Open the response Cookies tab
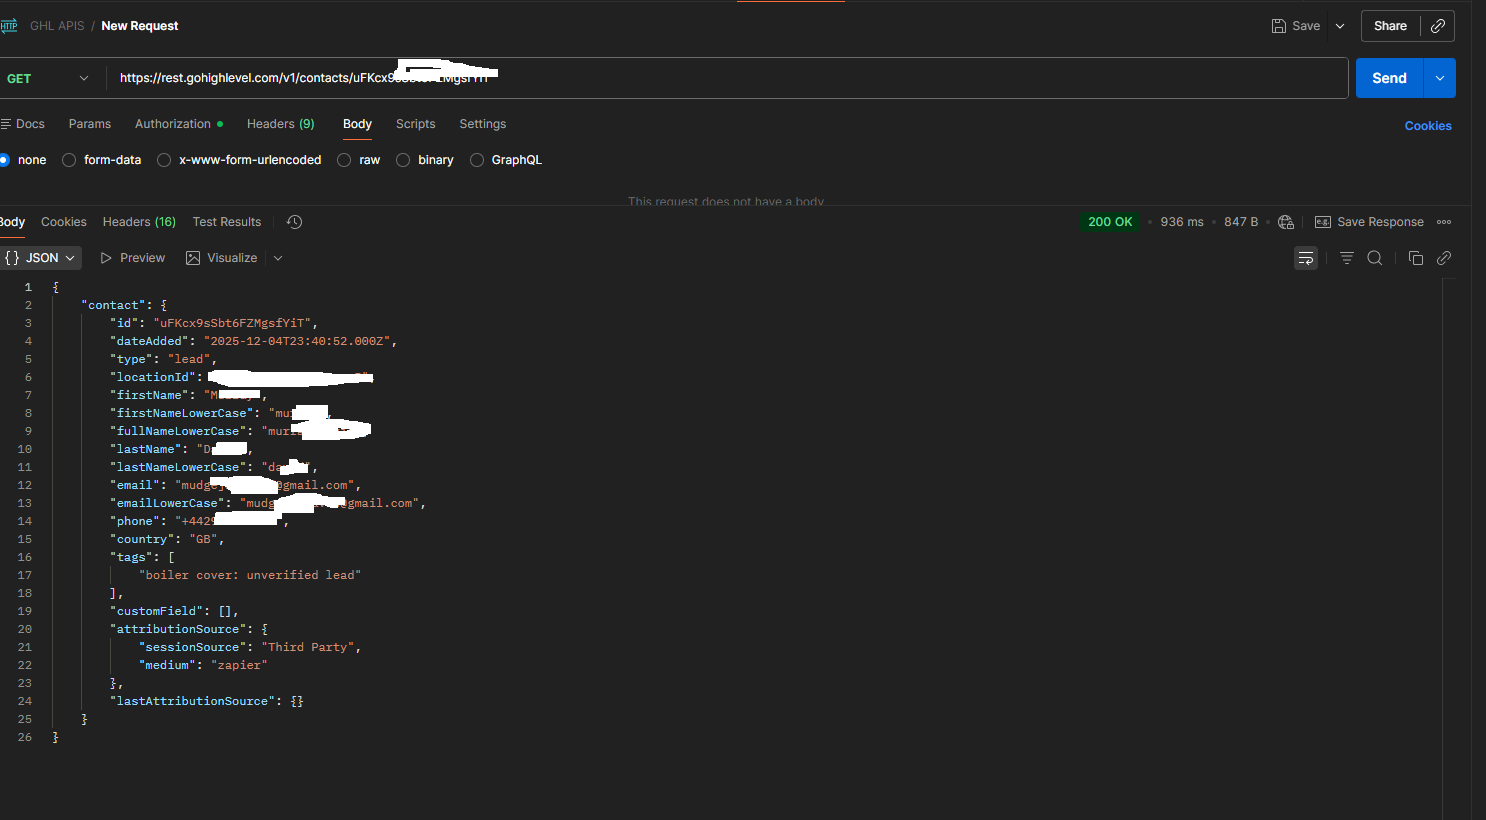This screenshot has width=1486, height=820. tap(64, 222)
